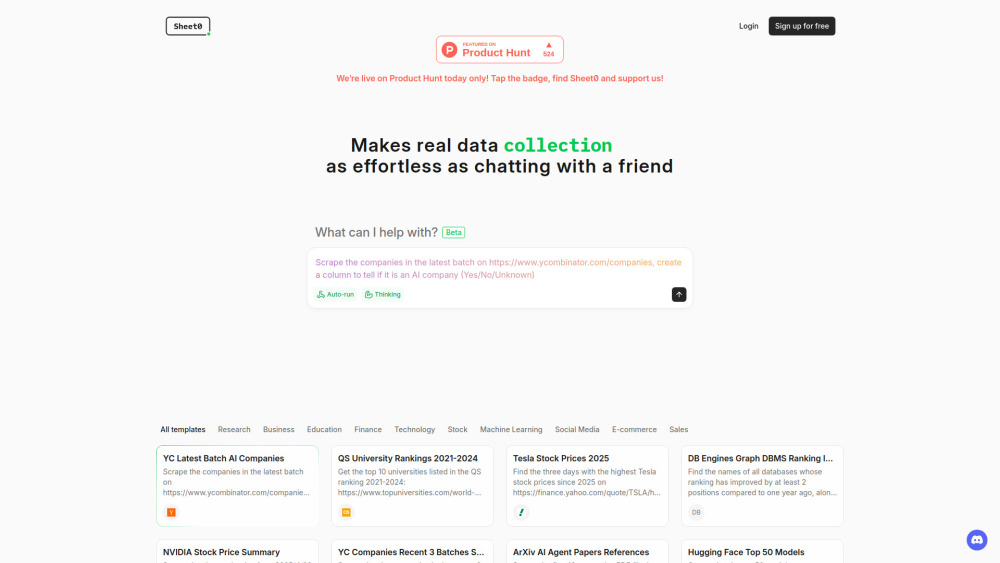Submit prompt with the arrow send icon
This screenshot has width=1000, height=563.
pos(679,294)
